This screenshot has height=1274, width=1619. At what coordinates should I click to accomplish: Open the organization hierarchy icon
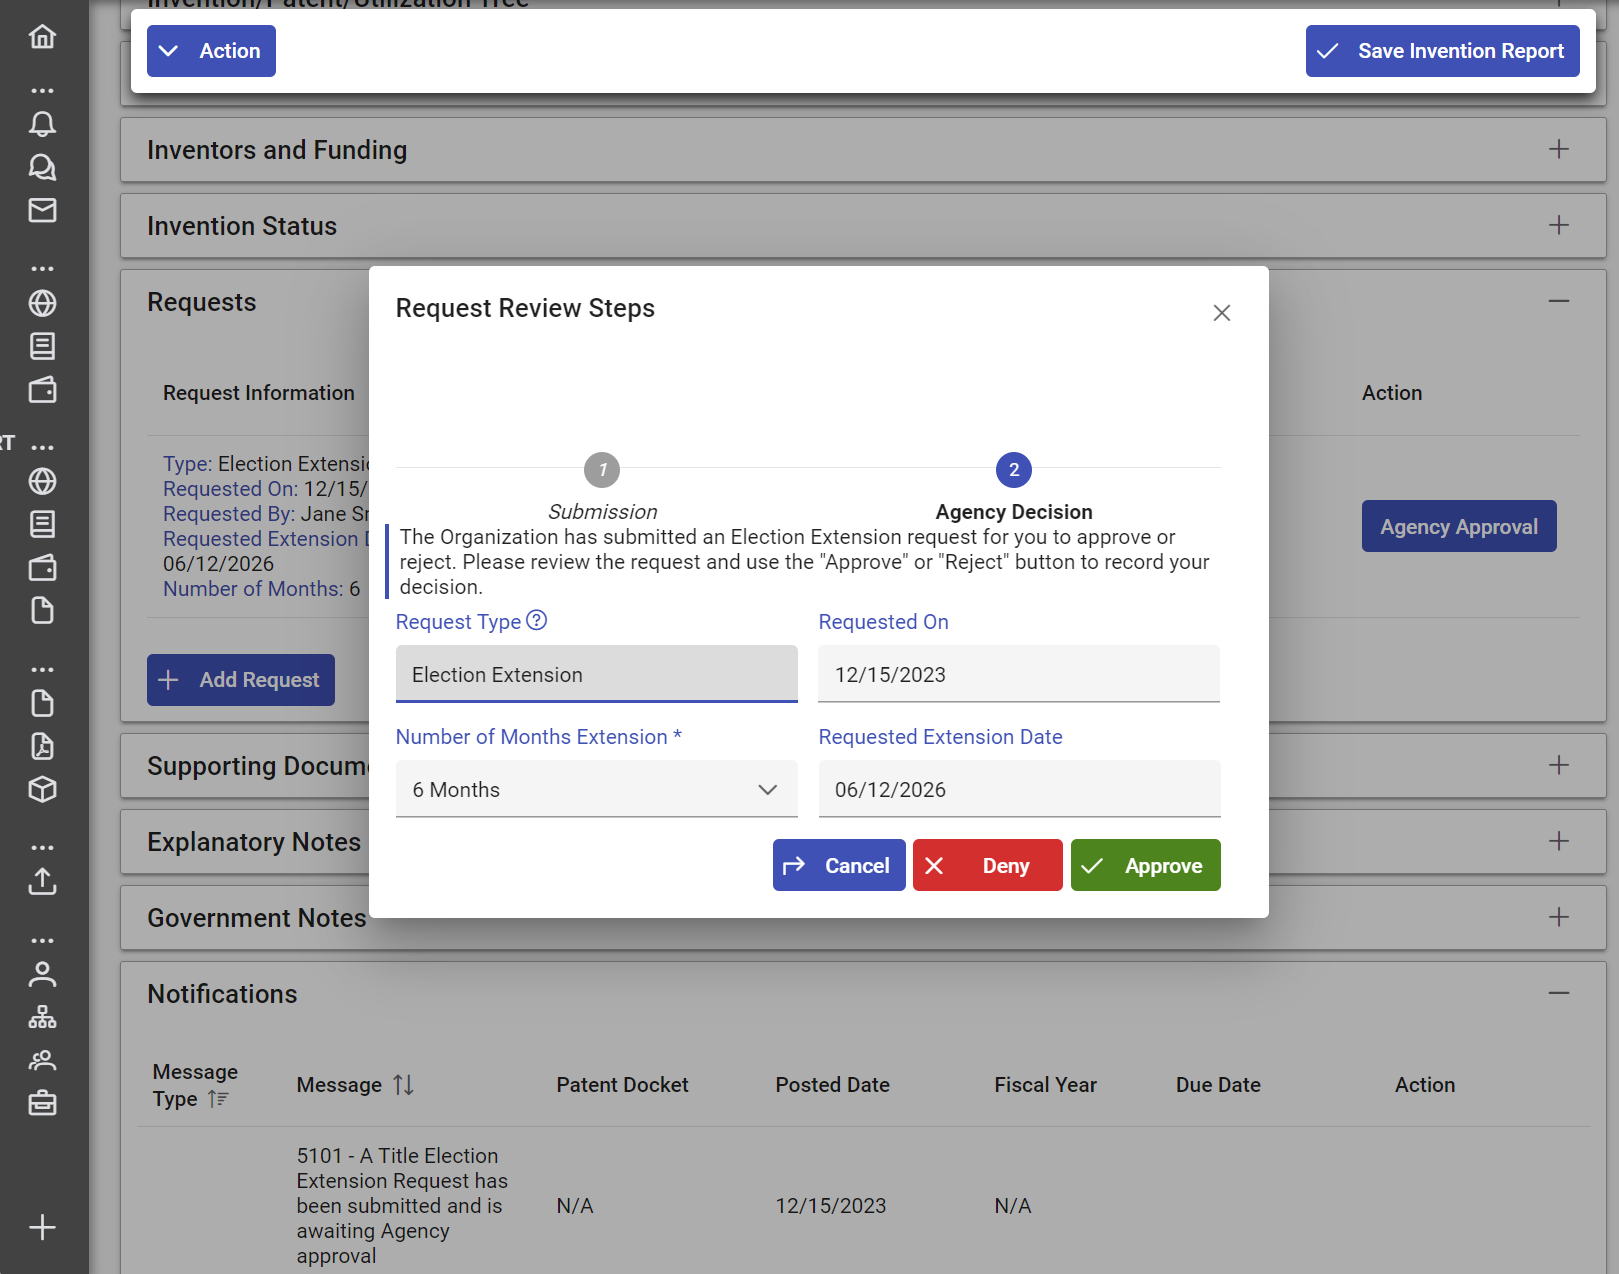42,1017
